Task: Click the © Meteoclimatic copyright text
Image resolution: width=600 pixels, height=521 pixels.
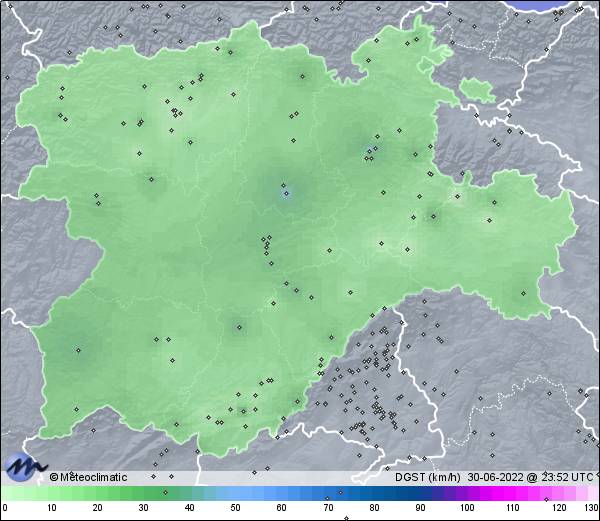Action: (x=88, y=477)
